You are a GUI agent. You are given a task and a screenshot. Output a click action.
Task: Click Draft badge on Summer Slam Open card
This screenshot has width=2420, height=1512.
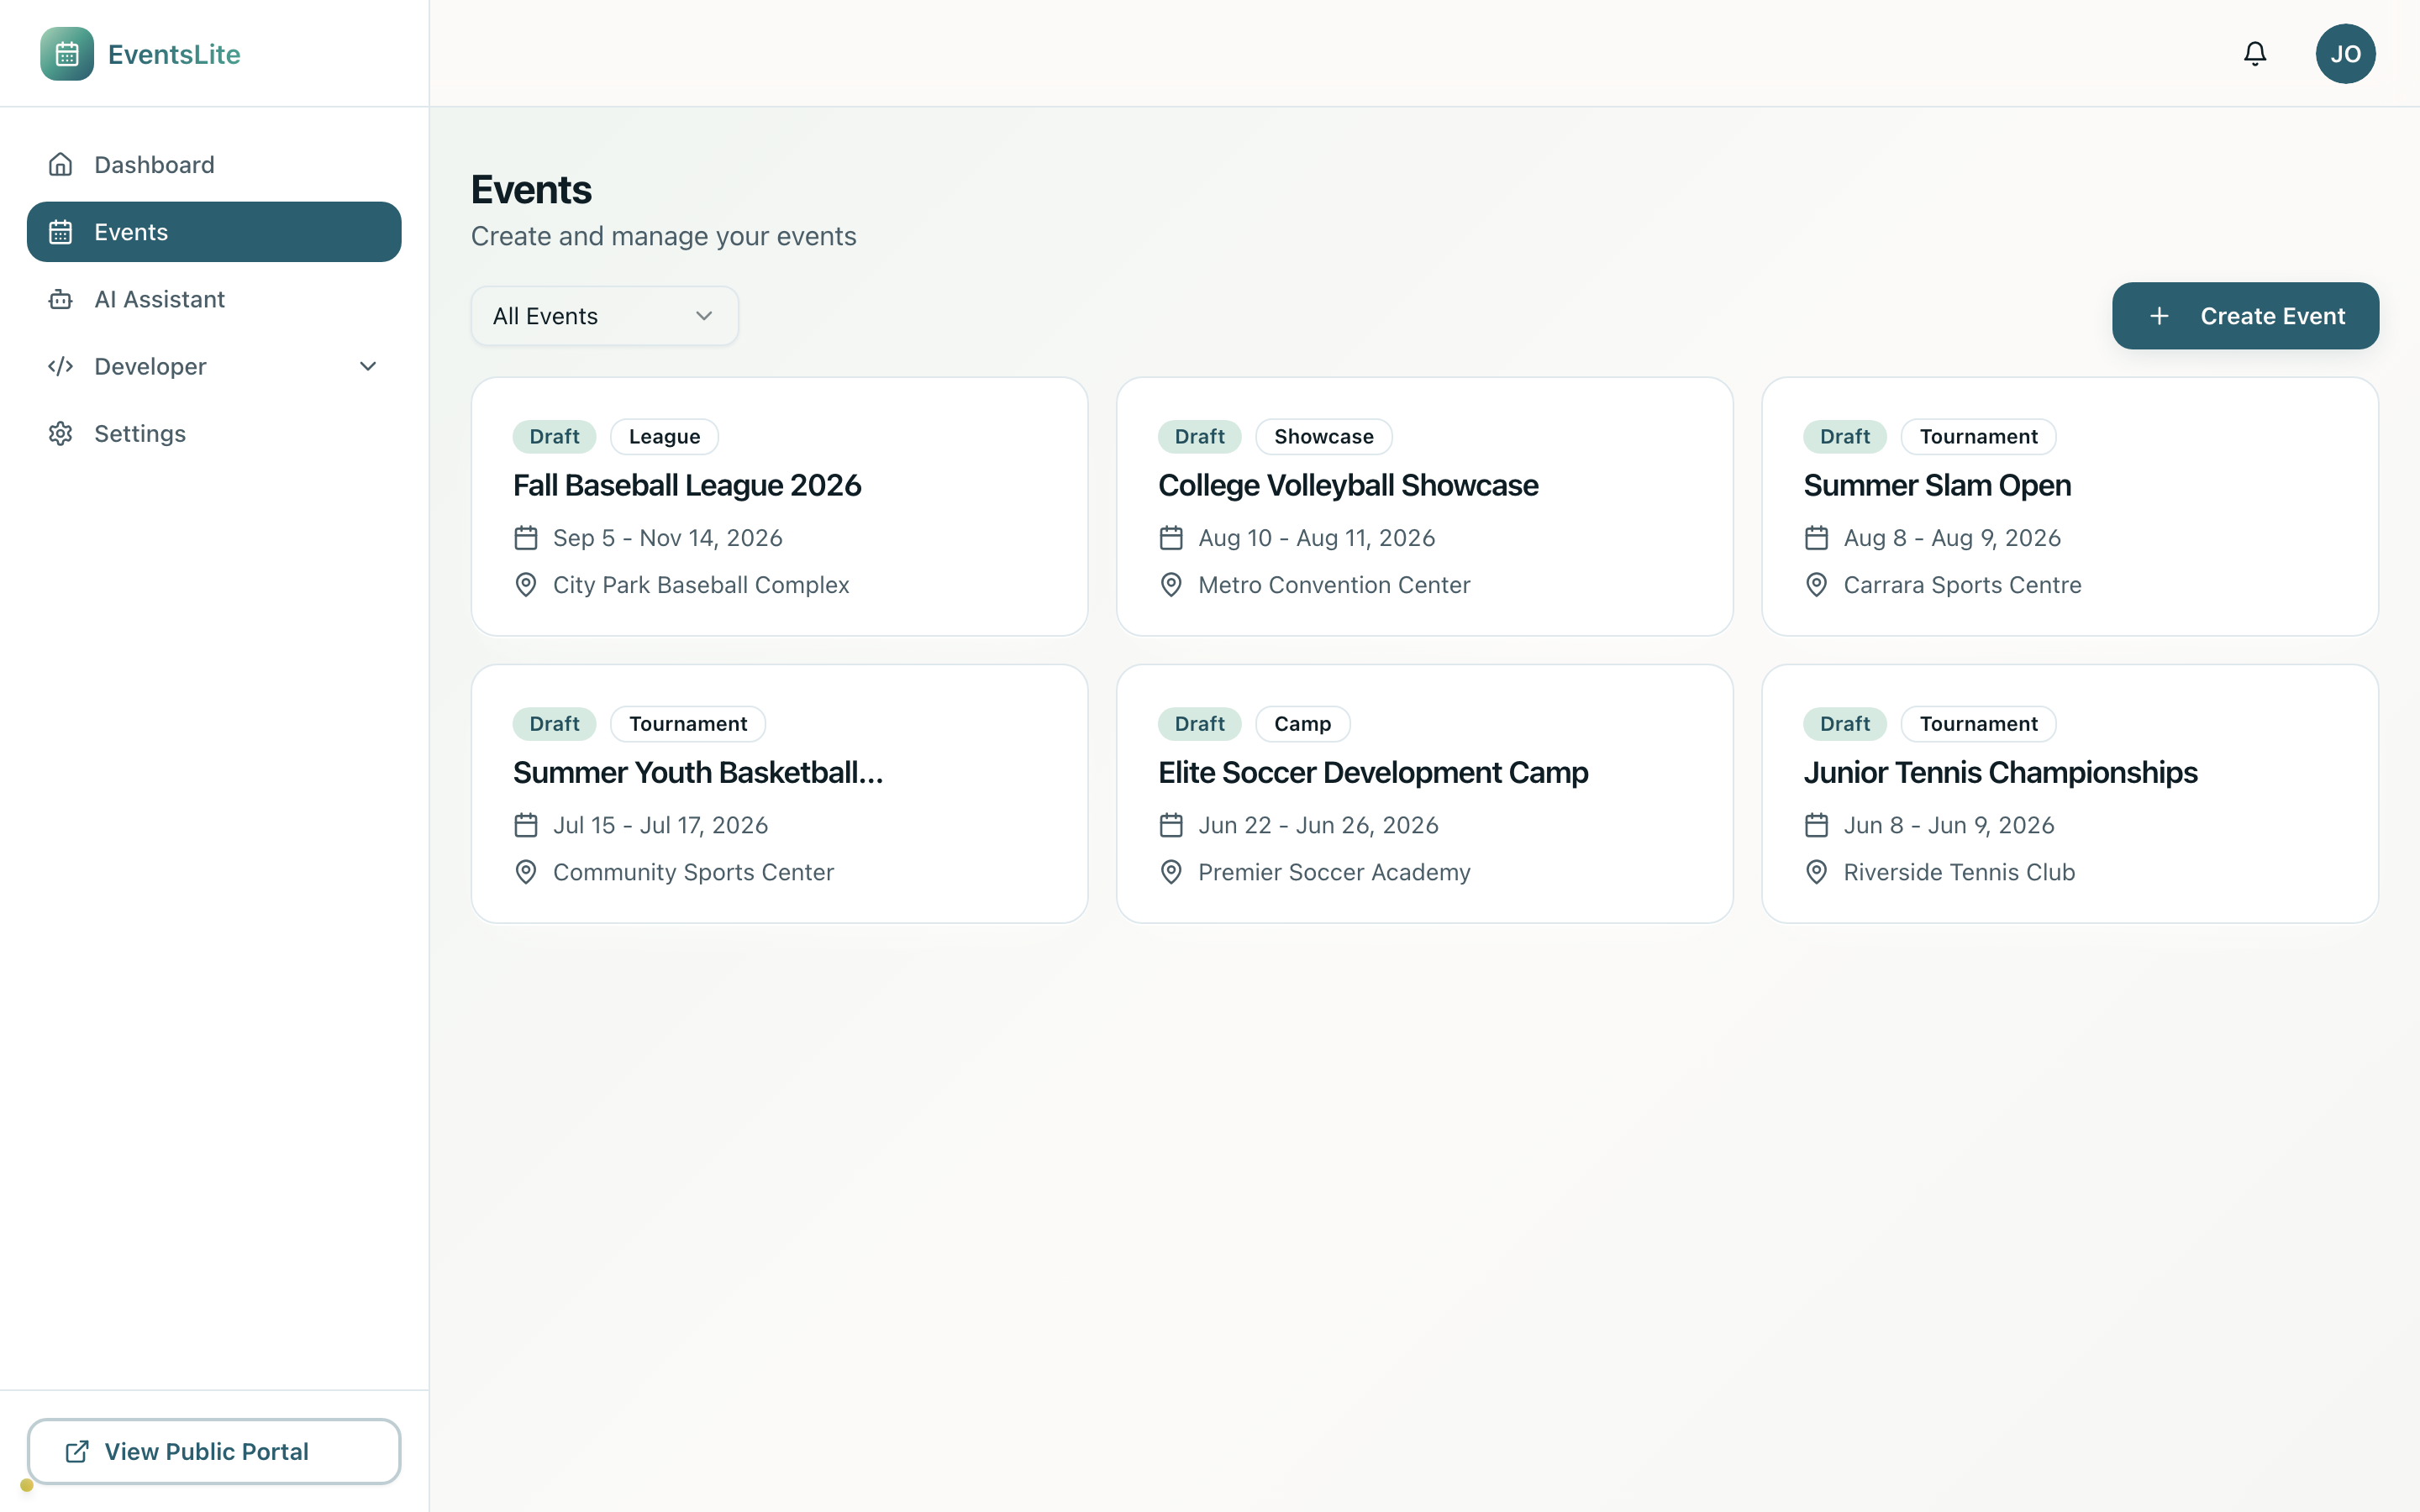[x=1844, y=436]
